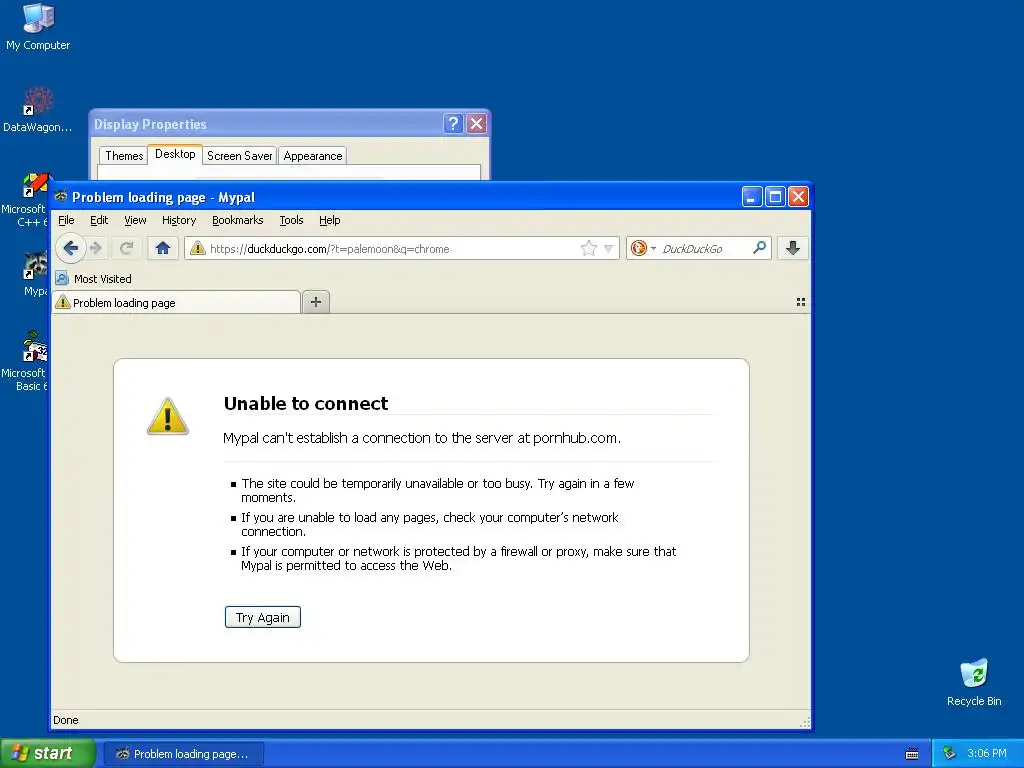Click the Forward navigation arrow
This screenshot has width=1024, height=768.
(96, 248)
